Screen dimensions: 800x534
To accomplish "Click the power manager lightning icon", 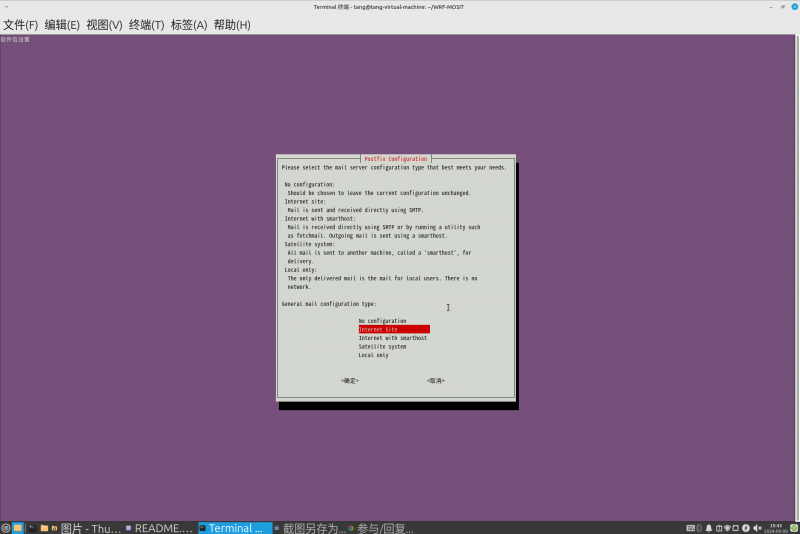I will 745,527.
